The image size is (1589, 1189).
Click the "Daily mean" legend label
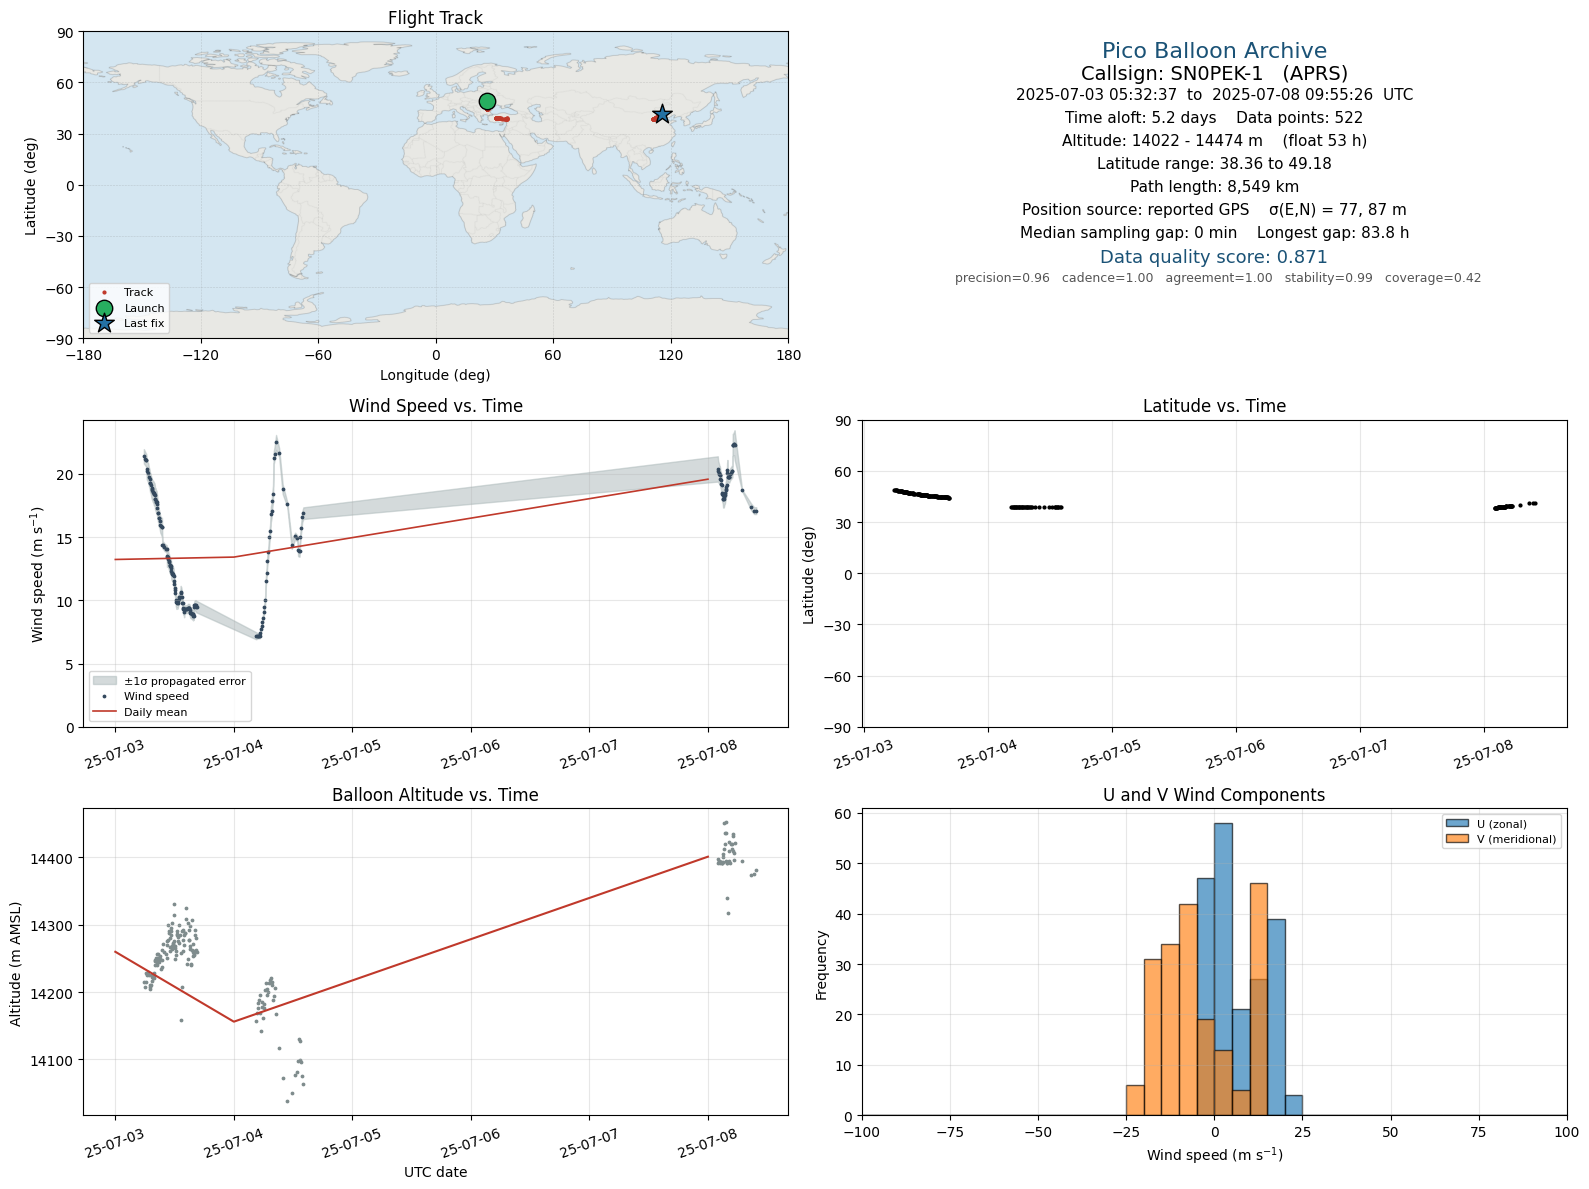[x=156, y=712]
